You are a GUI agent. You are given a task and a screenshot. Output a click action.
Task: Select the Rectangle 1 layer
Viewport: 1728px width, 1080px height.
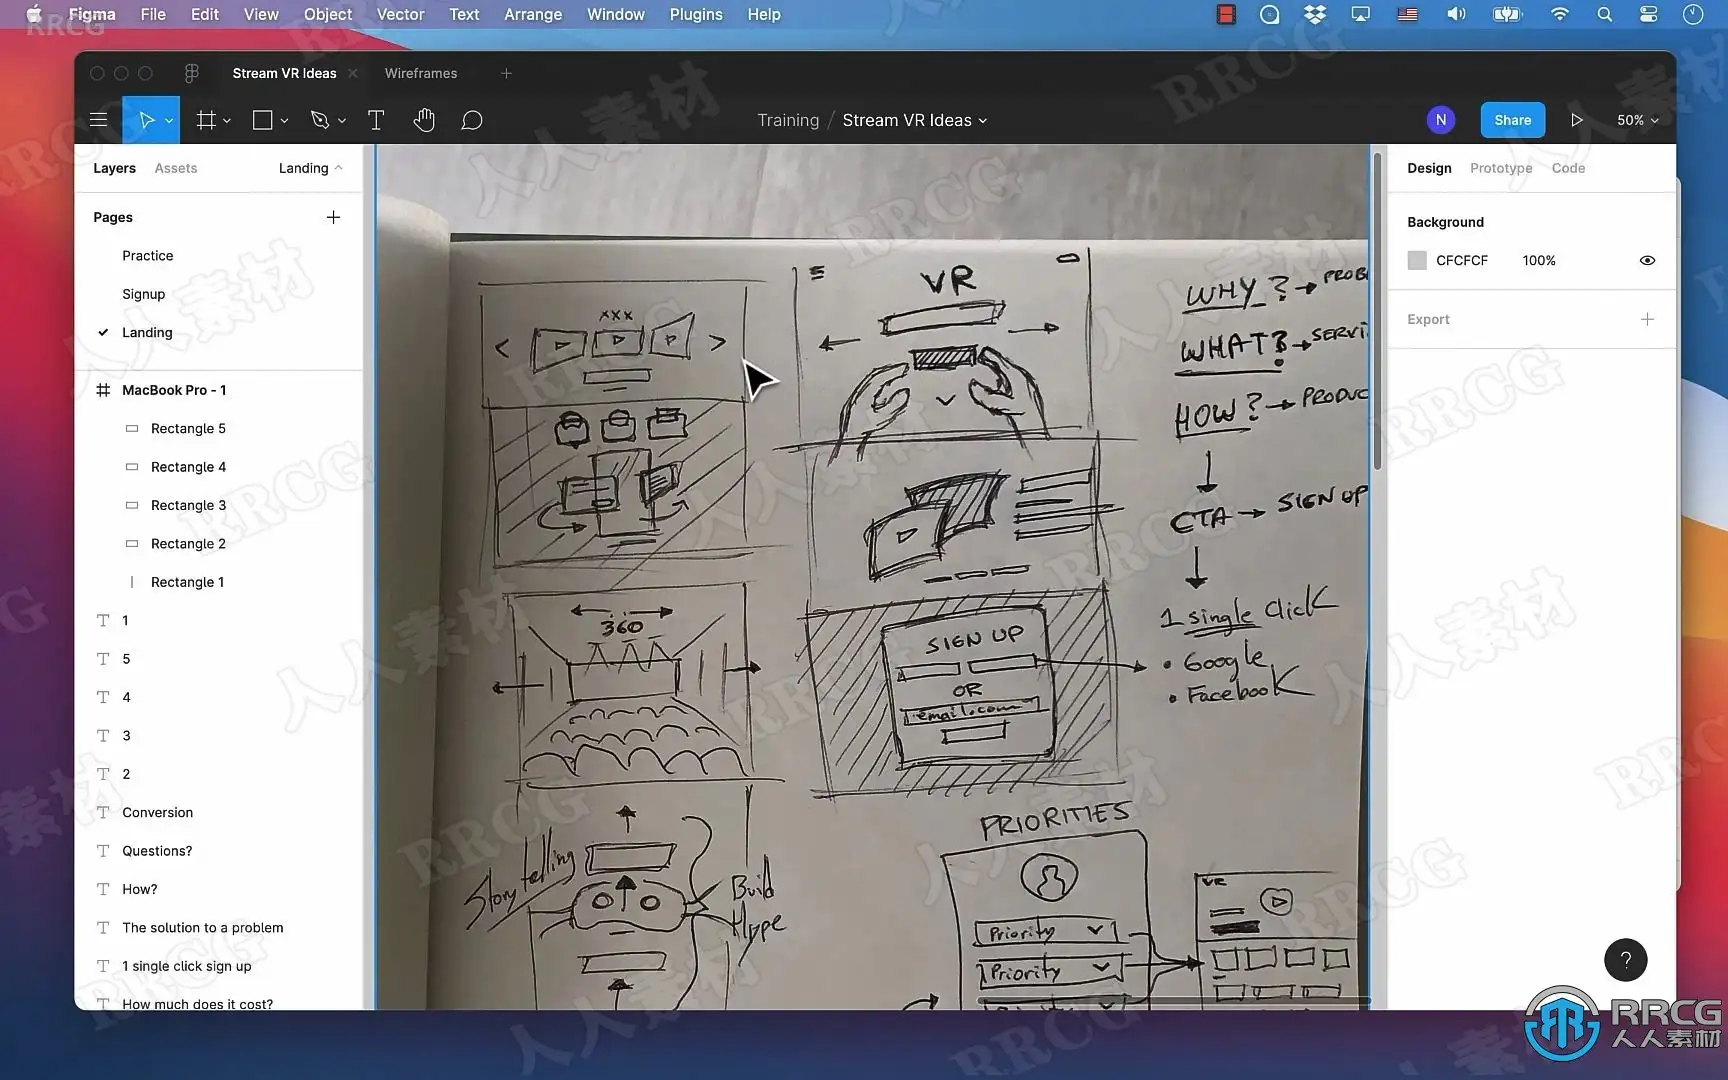[187, 582]
